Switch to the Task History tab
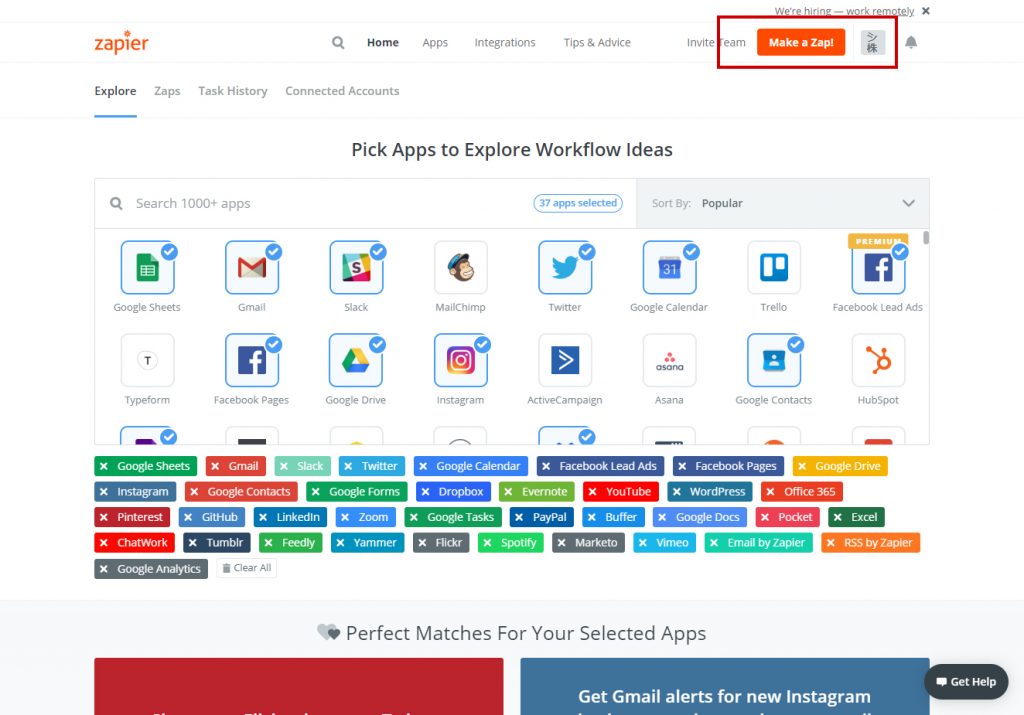Screen dimensions: 1024x715 (x=232, y=91)
